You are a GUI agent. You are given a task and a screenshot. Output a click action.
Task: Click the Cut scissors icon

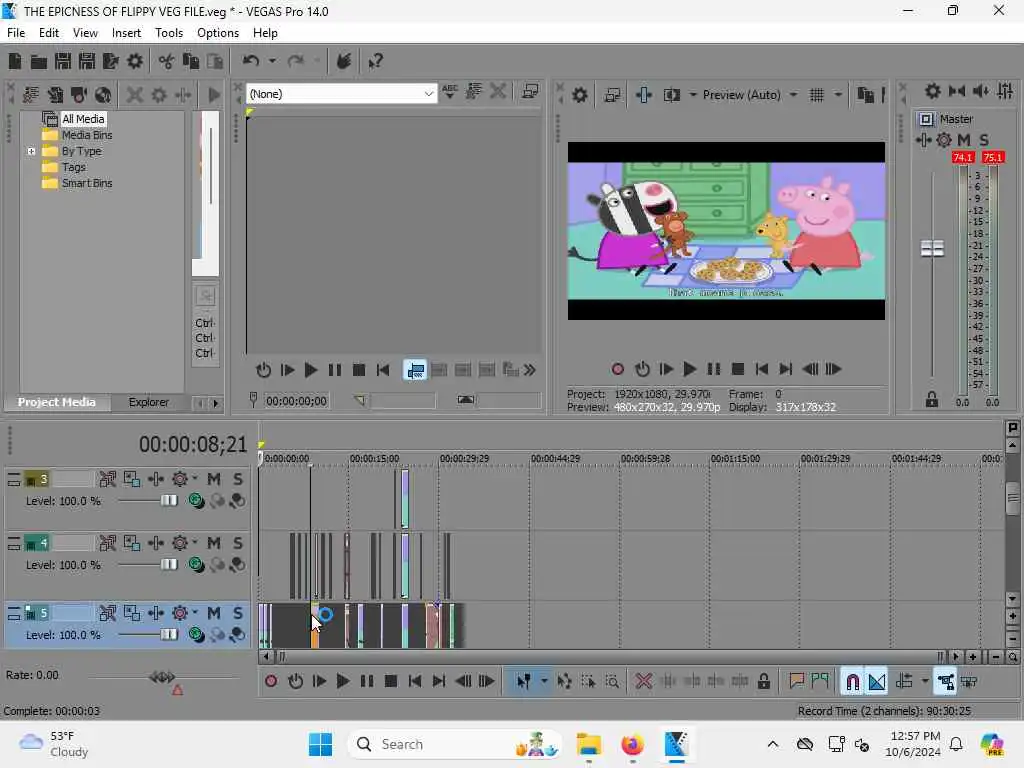(167, 61)
